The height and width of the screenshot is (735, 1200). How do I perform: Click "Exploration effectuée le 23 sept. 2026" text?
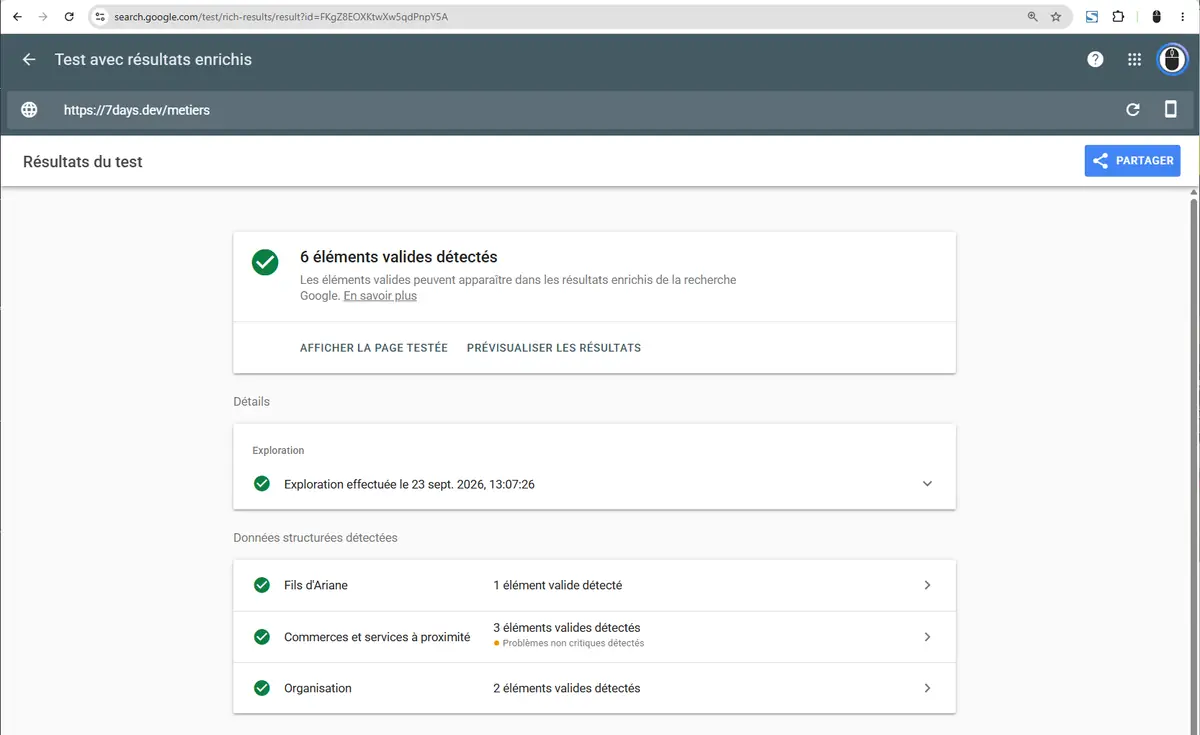(x=409, y=484)
